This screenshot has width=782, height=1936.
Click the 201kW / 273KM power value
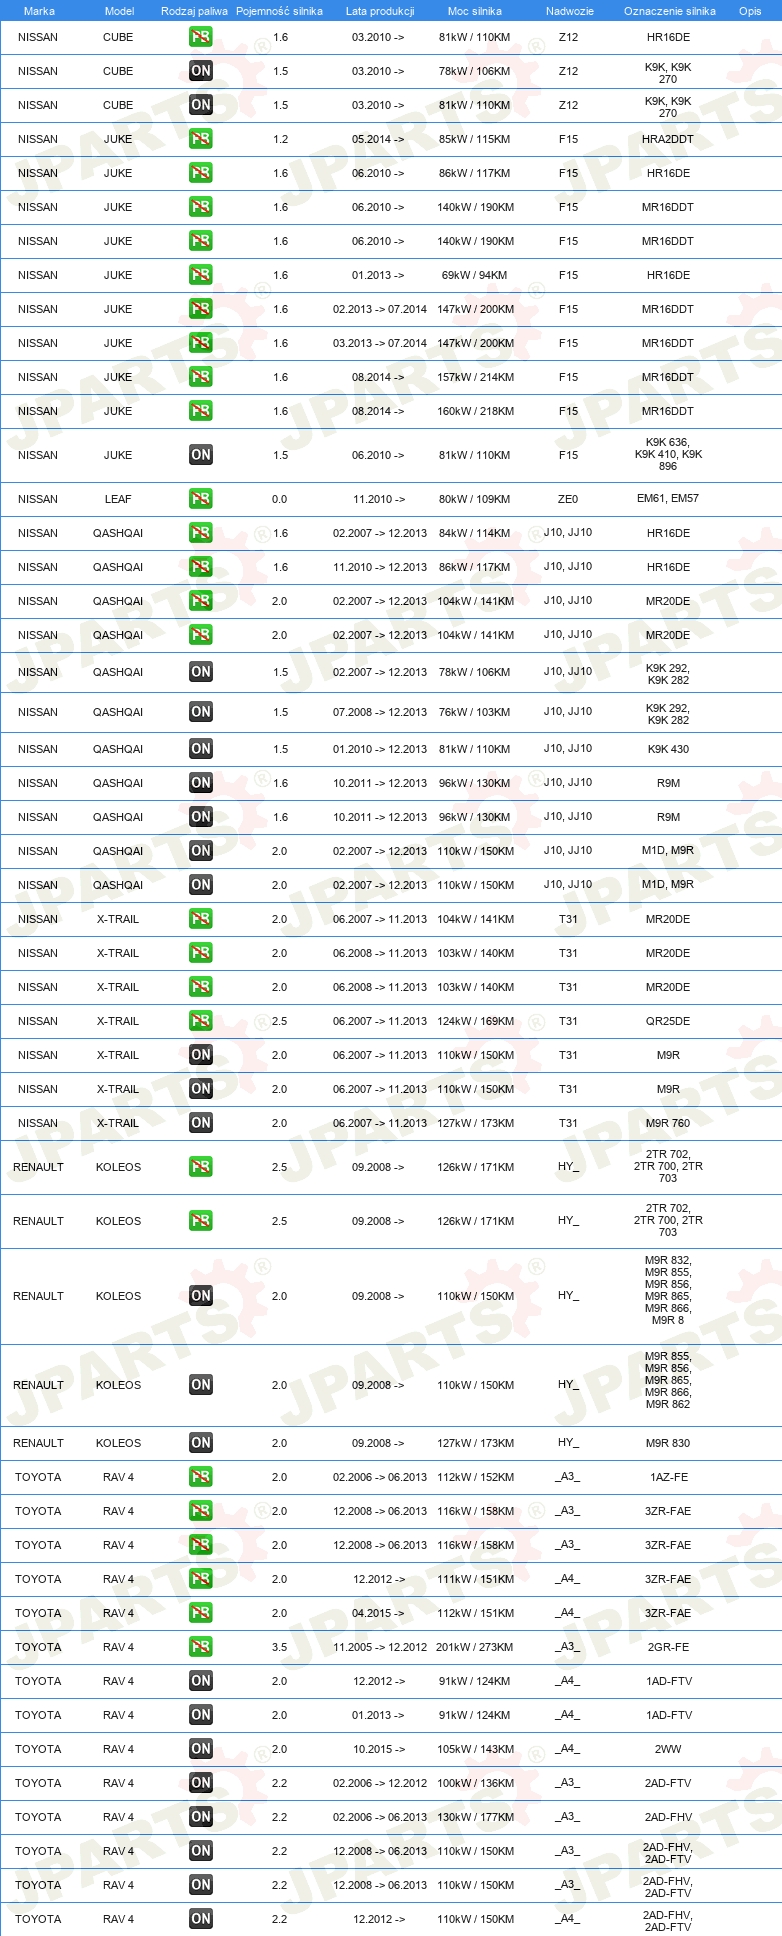475,1647
